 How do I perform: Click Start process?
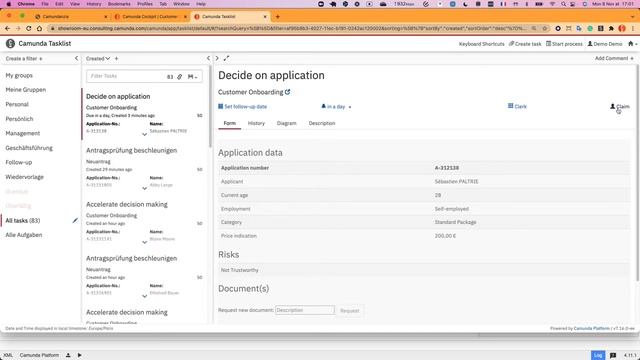tap(564, 44)
